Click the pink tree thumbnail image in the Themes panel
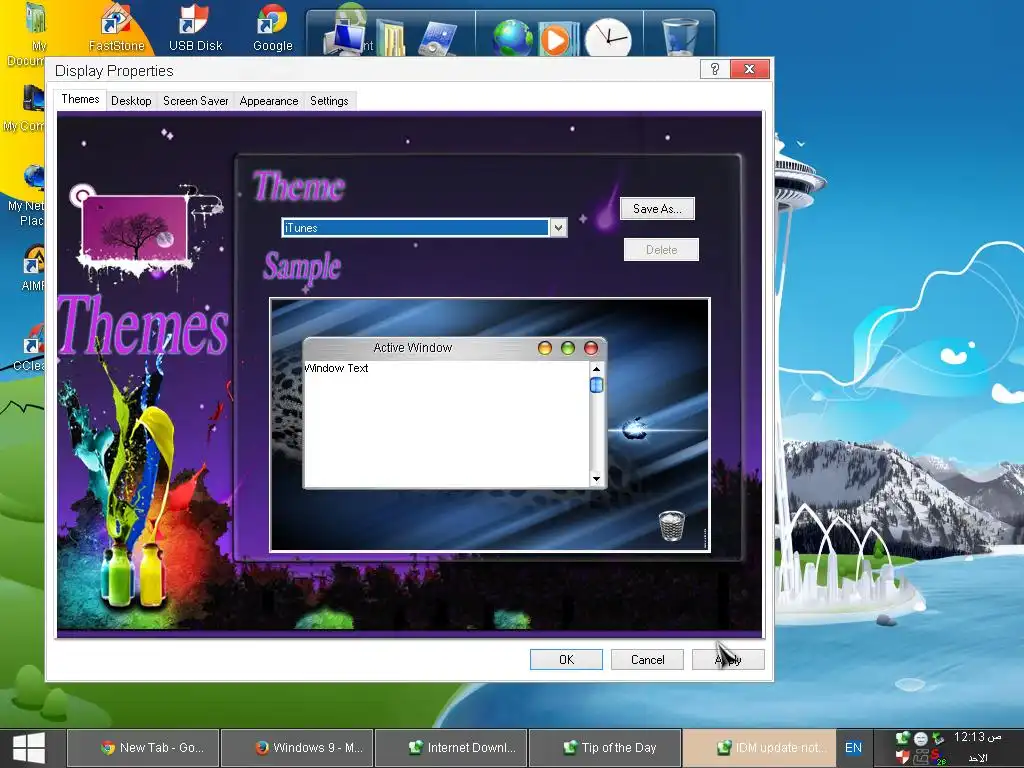1024x768 pixels. (135, 229)
